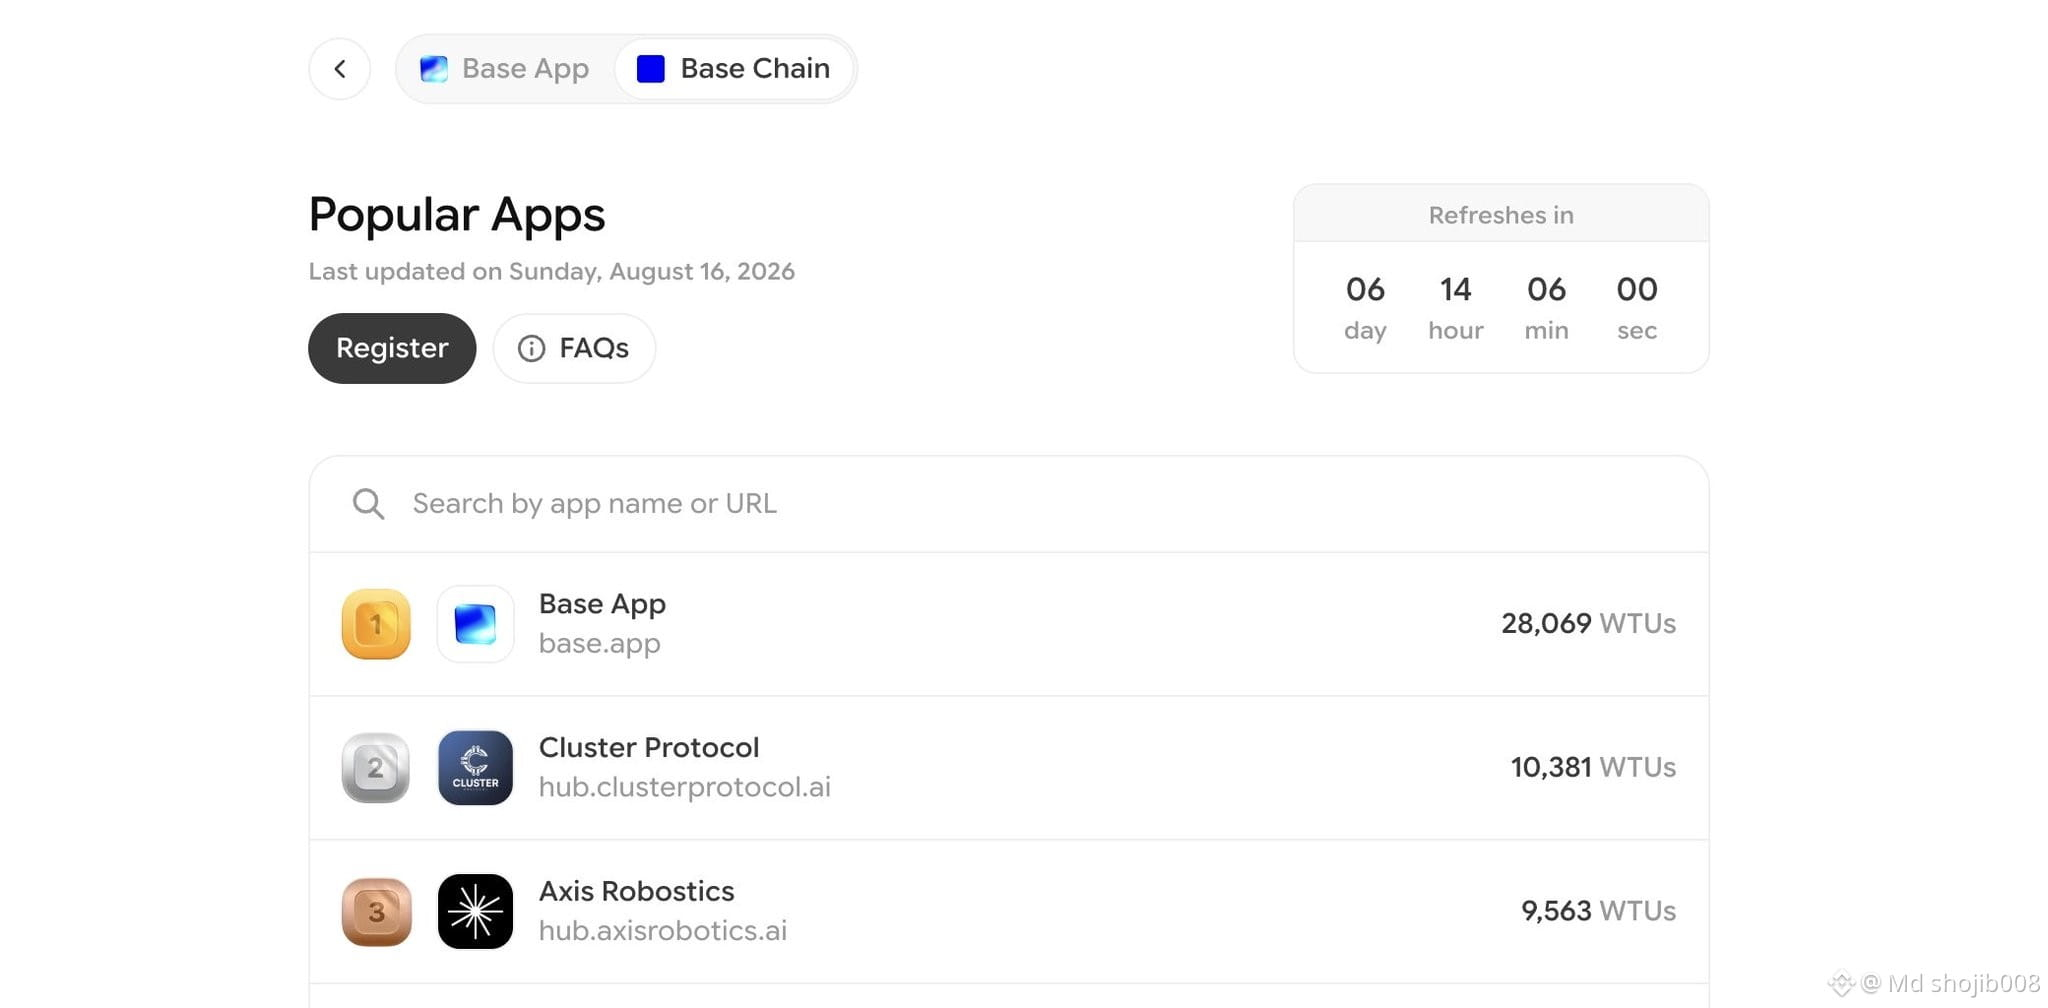Open the FAQs button
This screenshot has height=1008, width=2048.
coord(574,348)
